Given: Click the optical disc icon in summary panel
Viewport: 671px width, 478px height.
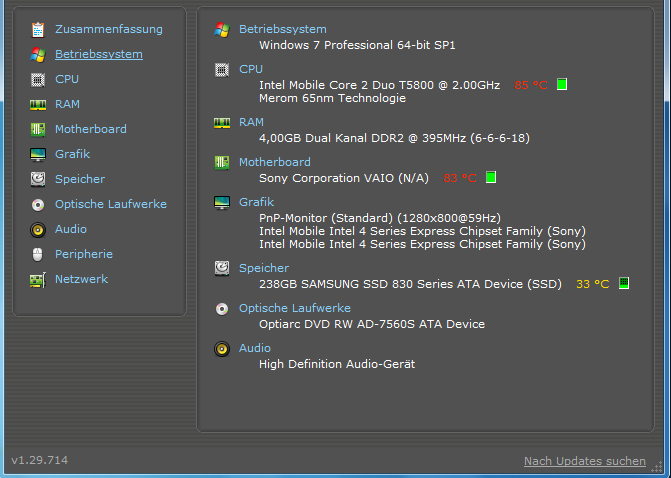Looking at the screenshot, I should (x=222, y=309).
